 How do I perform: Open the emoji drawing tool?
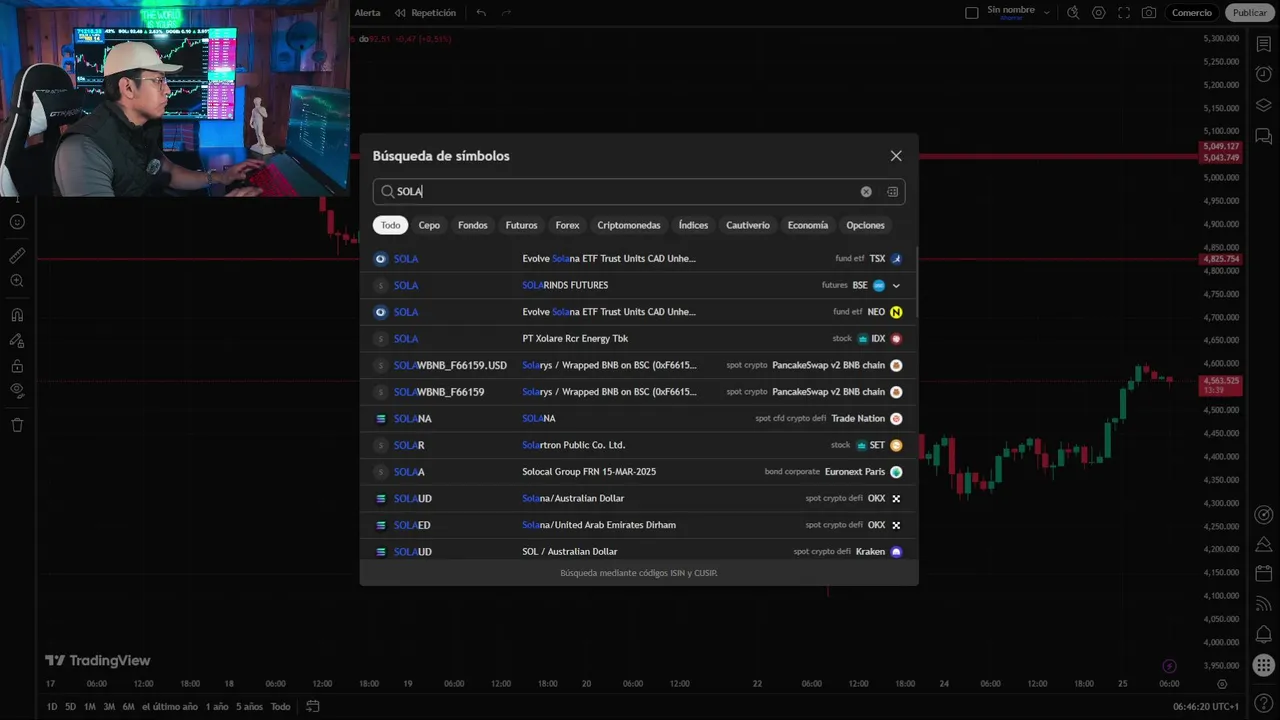pos(17,222)
